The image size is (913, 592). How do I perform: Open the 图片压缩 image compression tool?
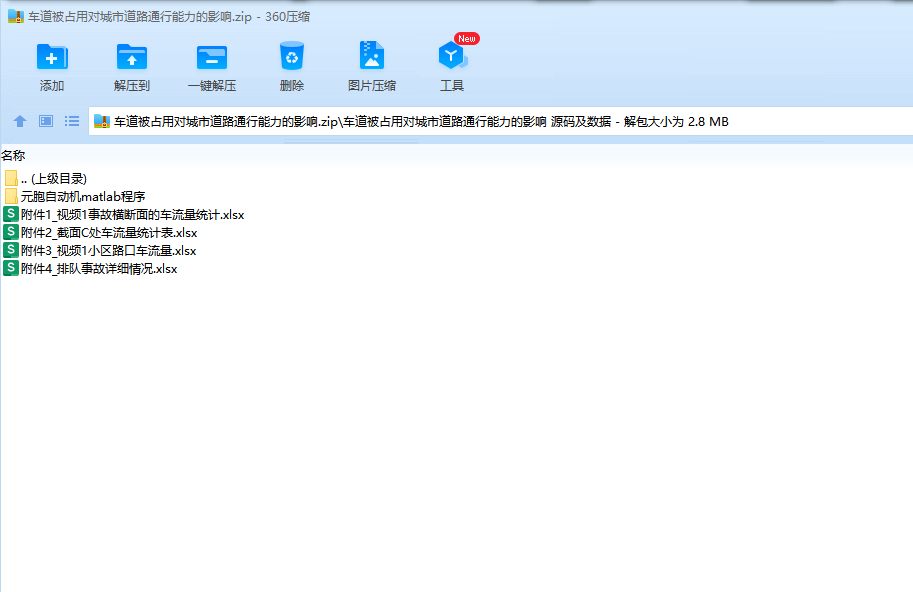[371, 56]
